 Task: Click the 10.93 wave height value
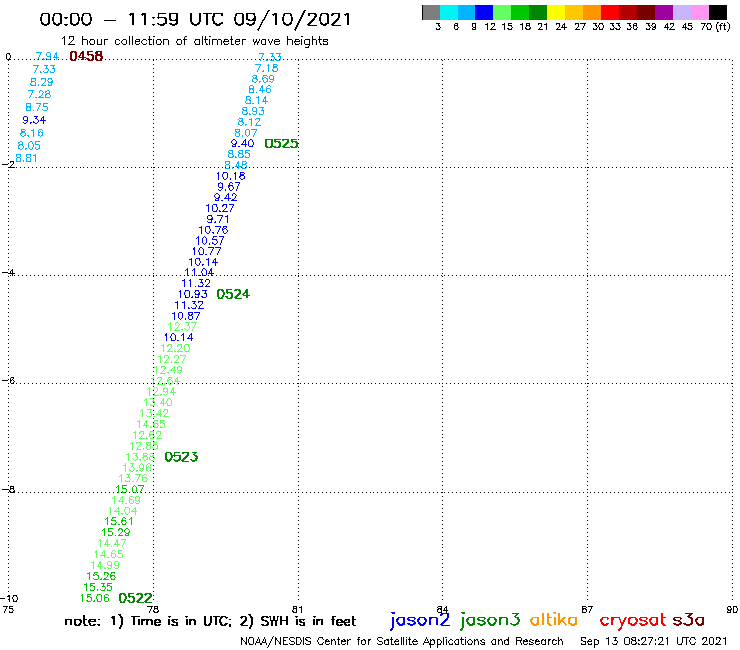(193, 294)
